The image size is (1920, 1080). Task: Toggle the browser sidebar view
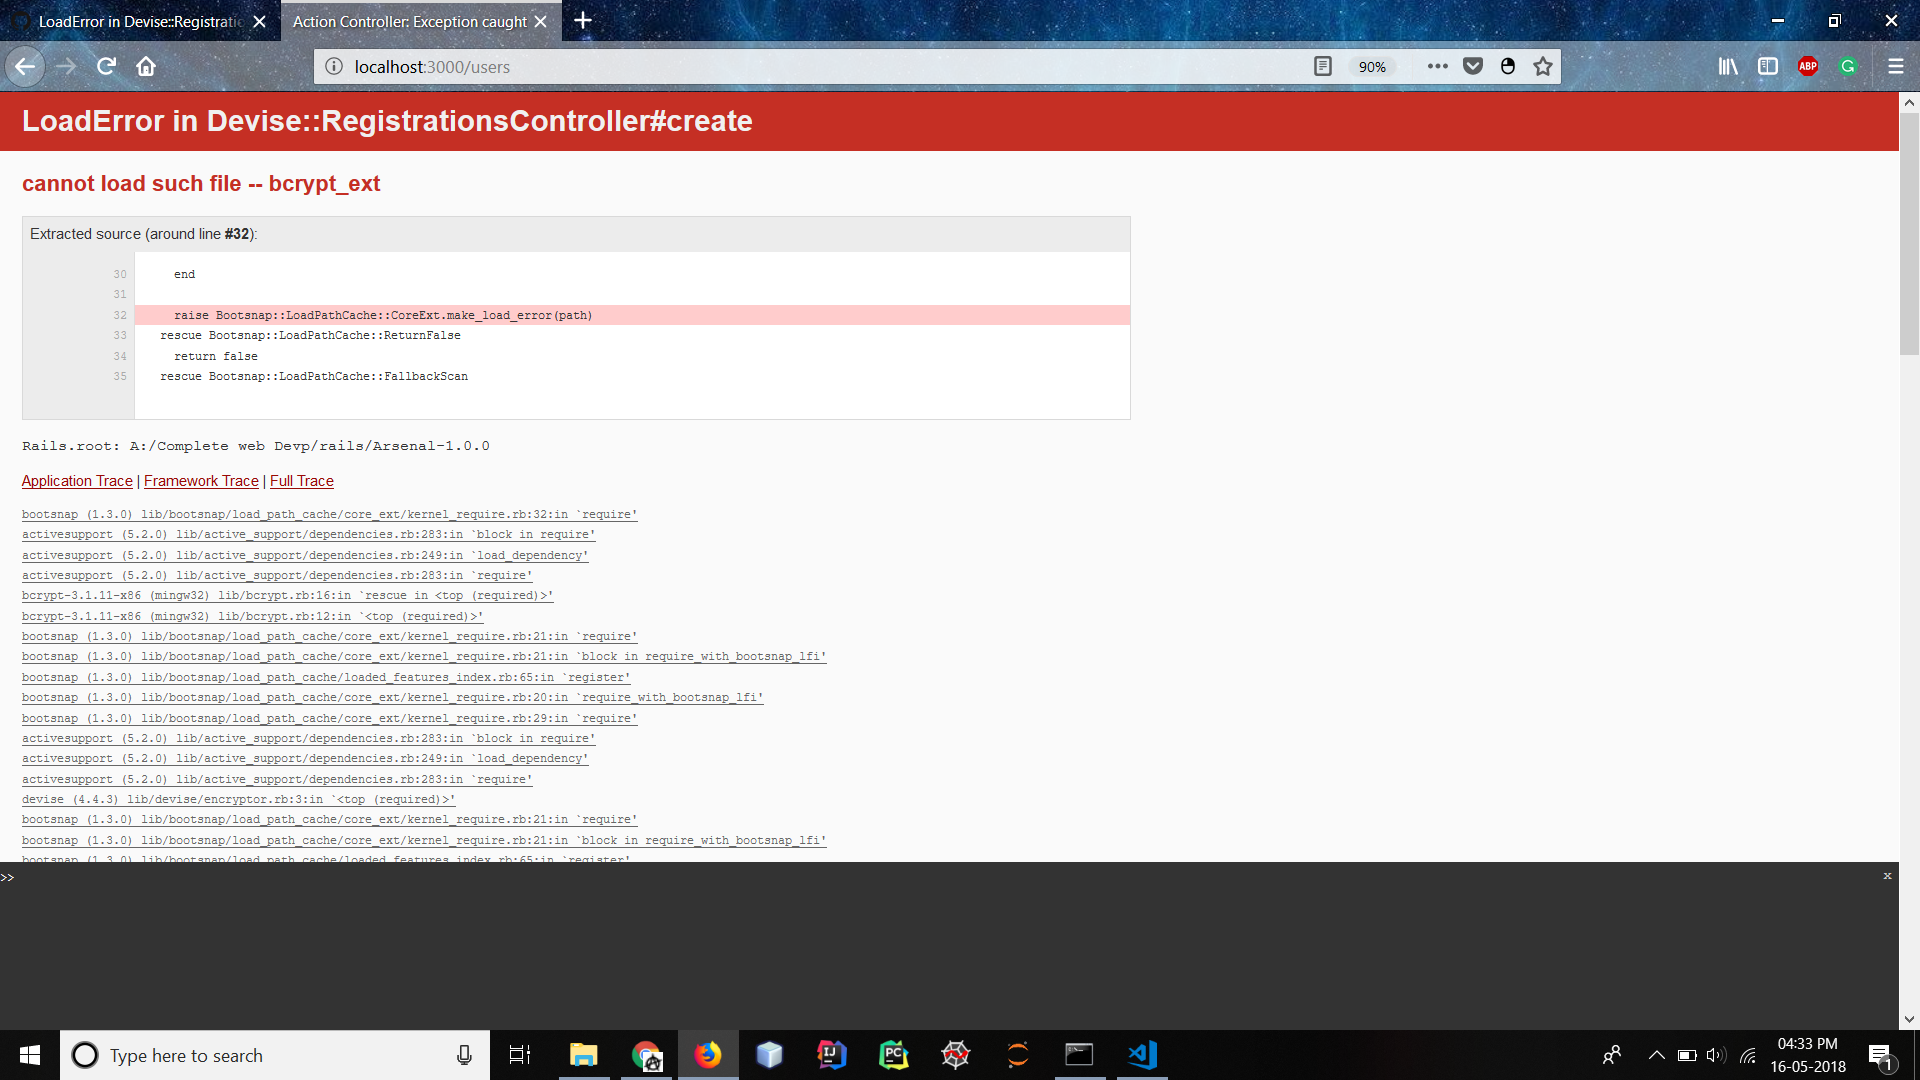point(1767,66)
